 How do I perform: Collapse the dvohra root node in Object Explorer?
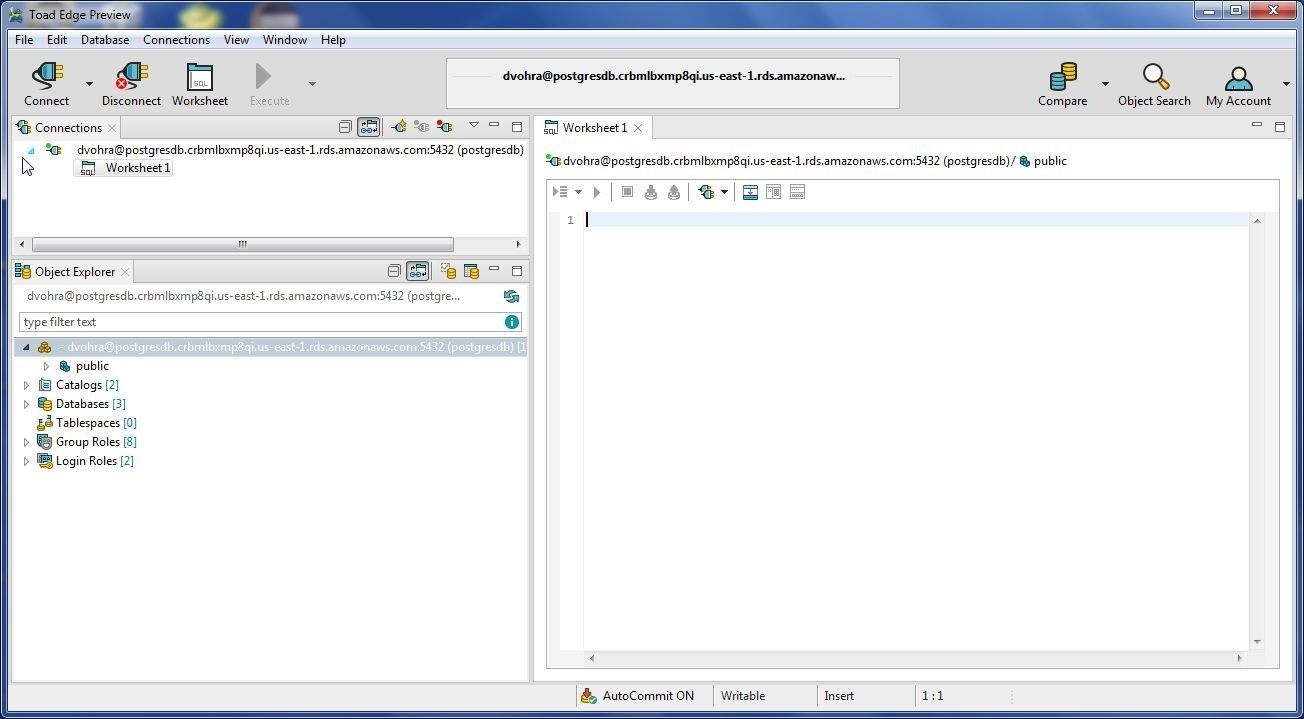click(26, 347)
